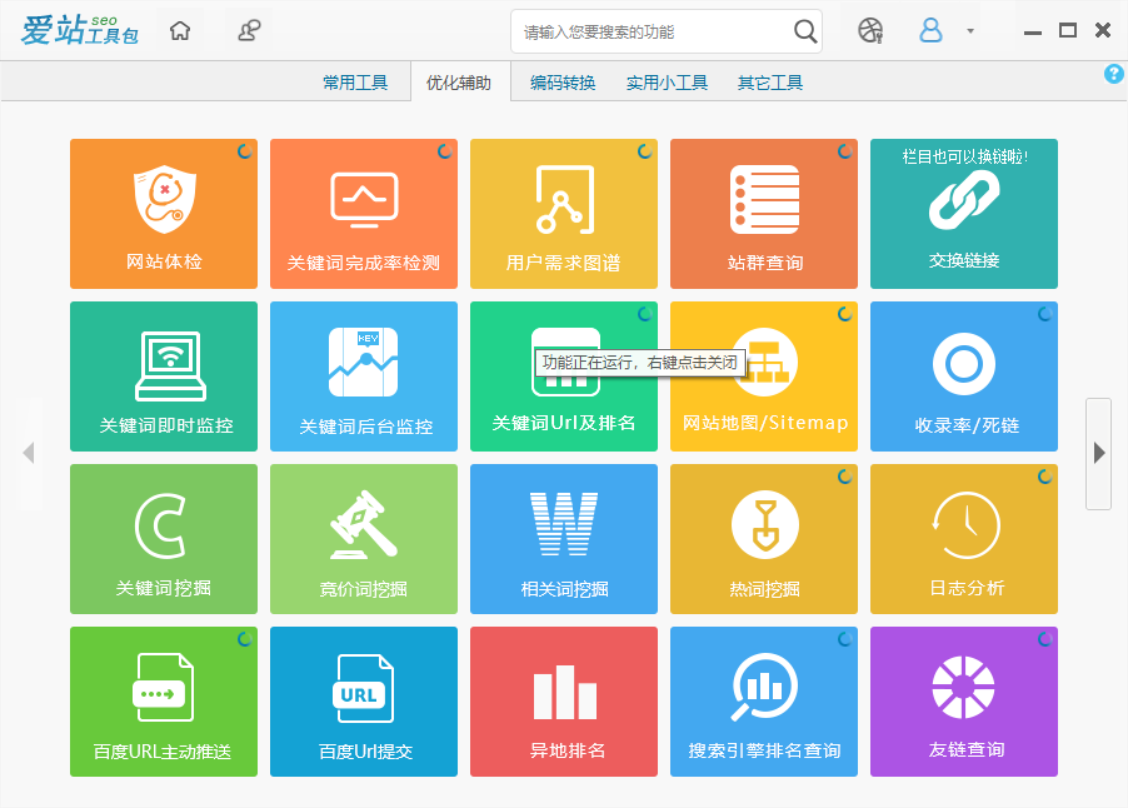Open 网站地图/Sitemap tool
This screenshot has width=1128, height=808.
pyautogui.click(x=763, y=376)
